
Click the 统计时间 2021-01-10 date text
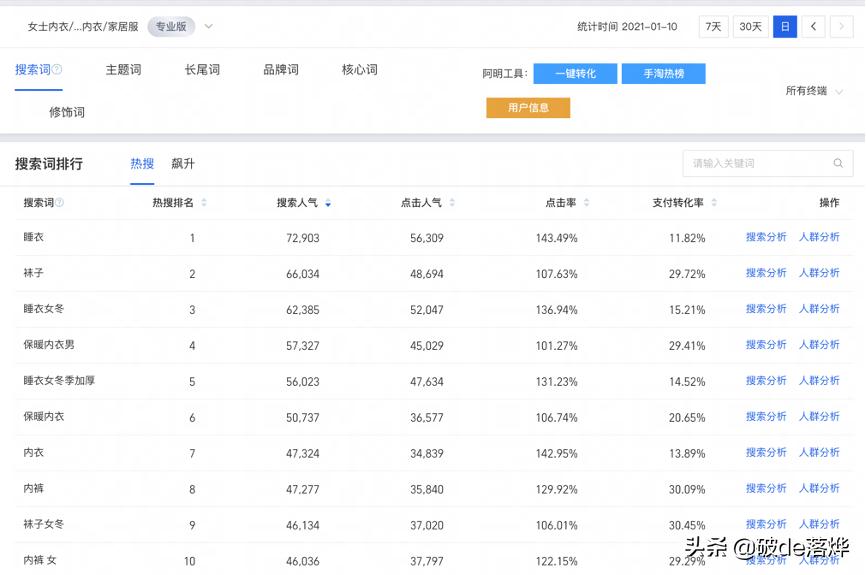pyautogui.click(x=627, y=27)
